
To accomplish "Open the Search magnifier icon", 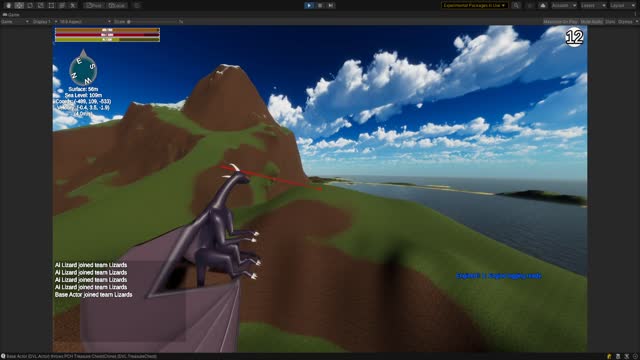I will 516,5.
